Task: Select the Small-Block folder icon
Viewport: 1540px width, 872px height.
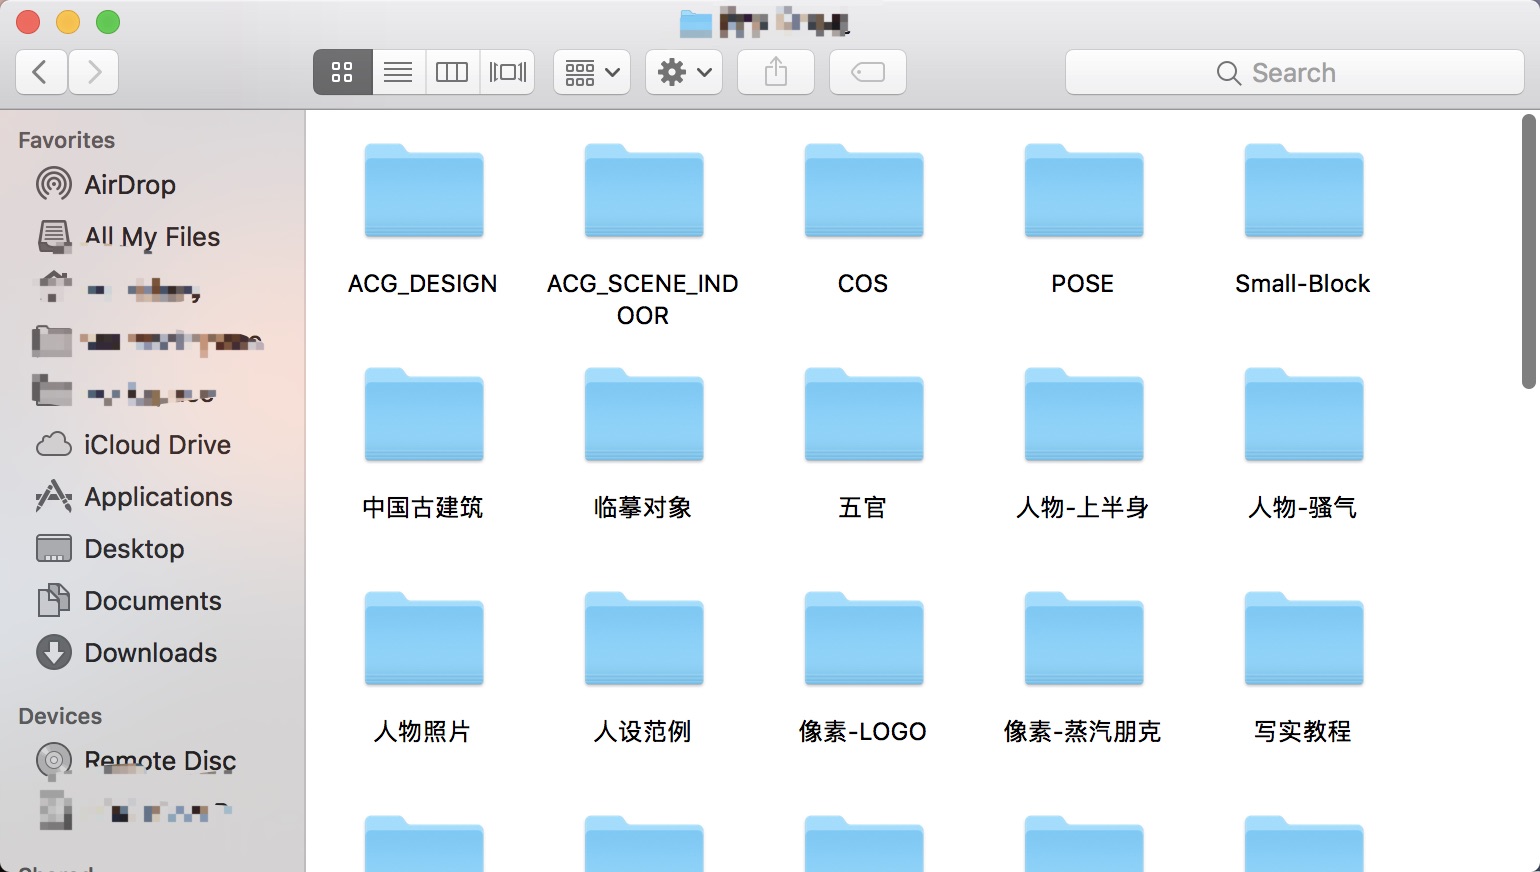Action: click(x=1304, y=191)
